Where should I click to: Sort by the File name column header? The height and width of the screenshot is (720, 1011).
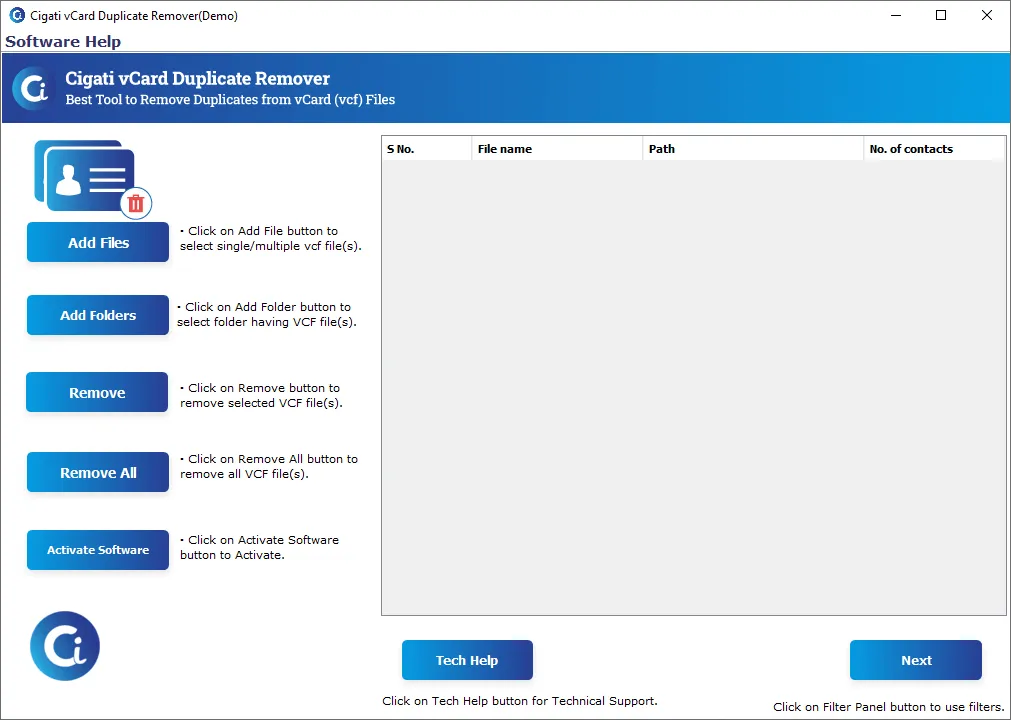click(557, 148)
